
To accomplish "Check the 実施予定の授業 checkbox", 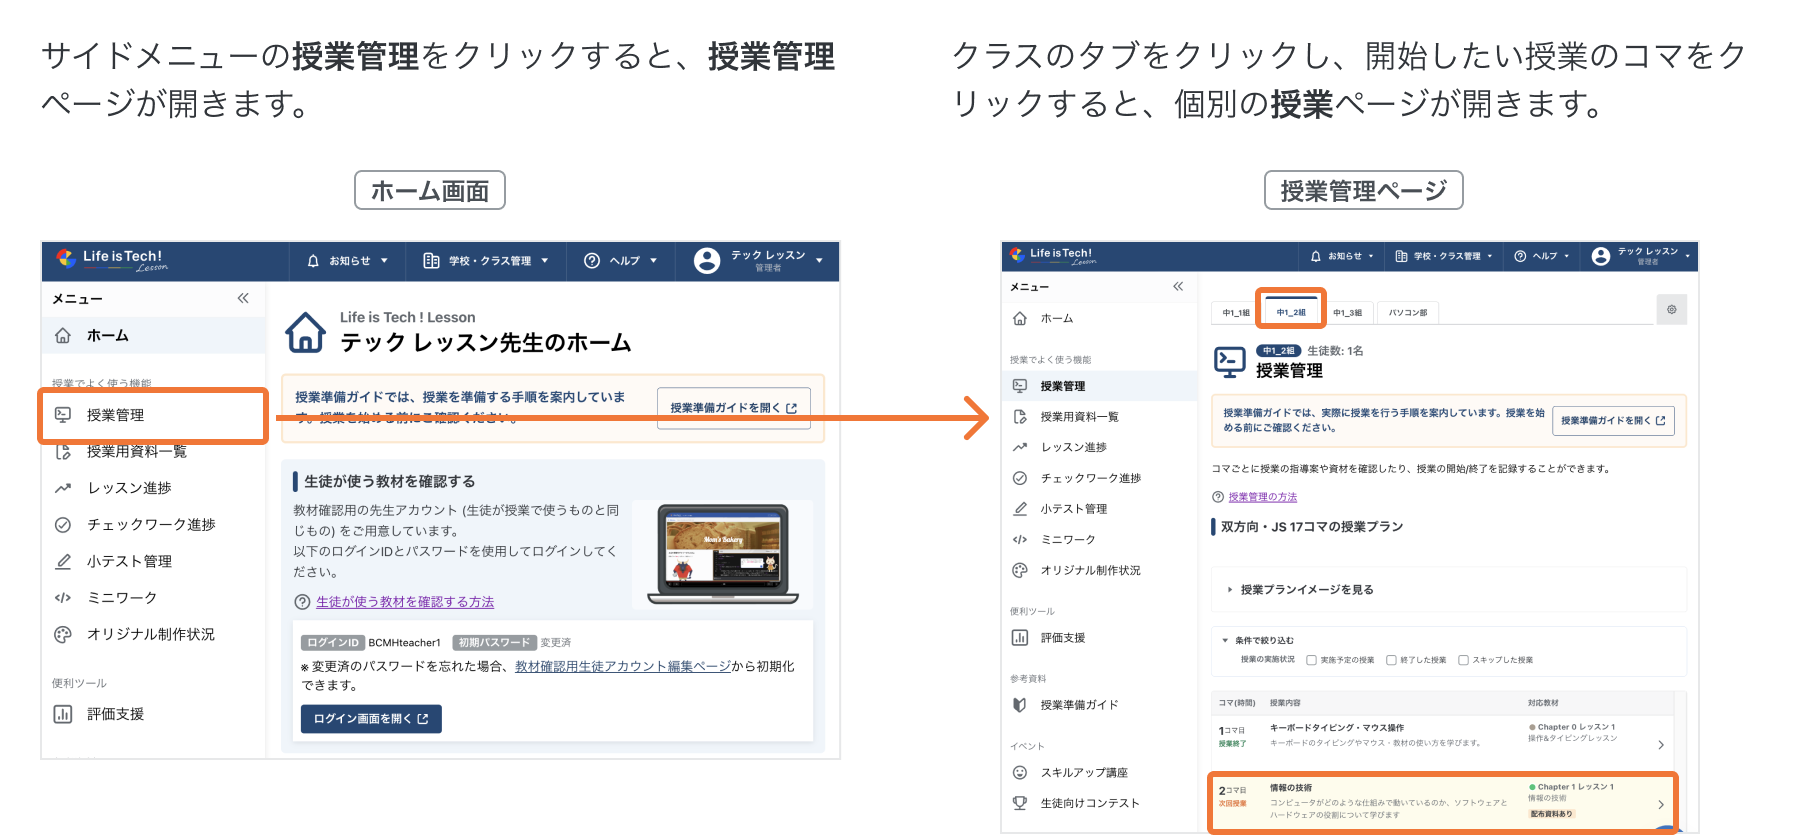I will pos(1311,660).
